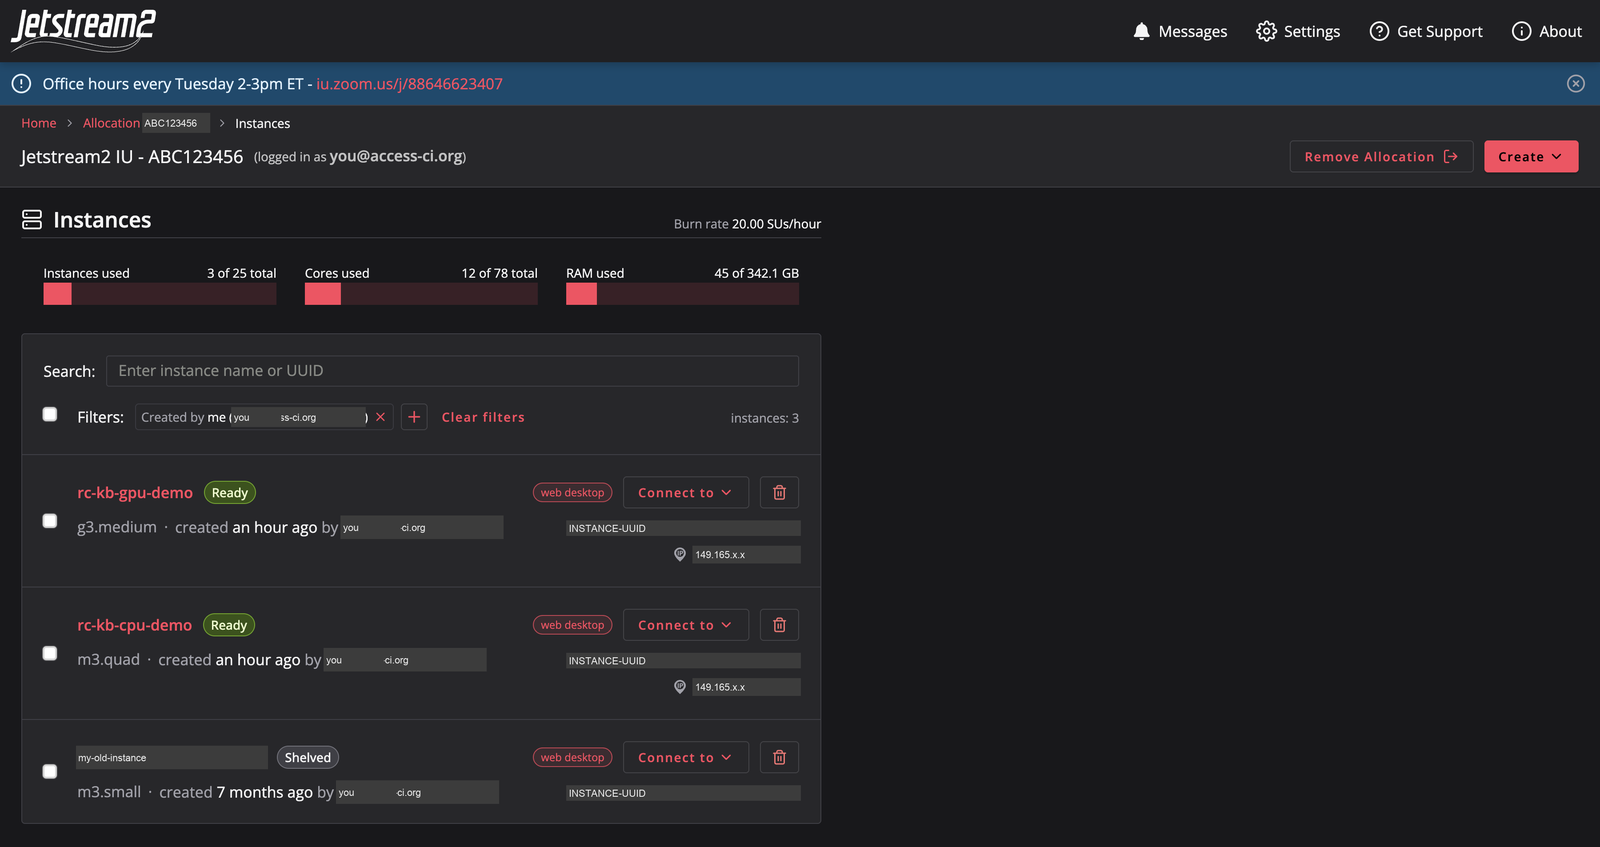Click the Instances breadcrumb
The image size is (1600, 847).
[263, 123]
